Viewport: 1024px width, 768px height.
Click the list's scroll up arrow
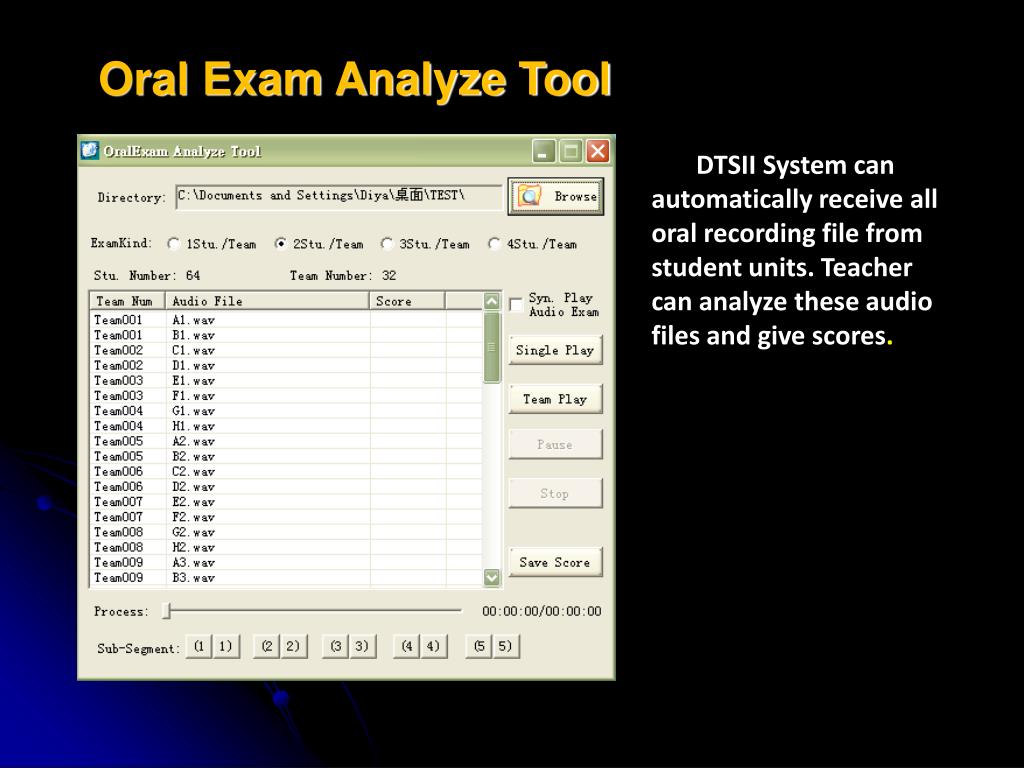pos(492,301)
